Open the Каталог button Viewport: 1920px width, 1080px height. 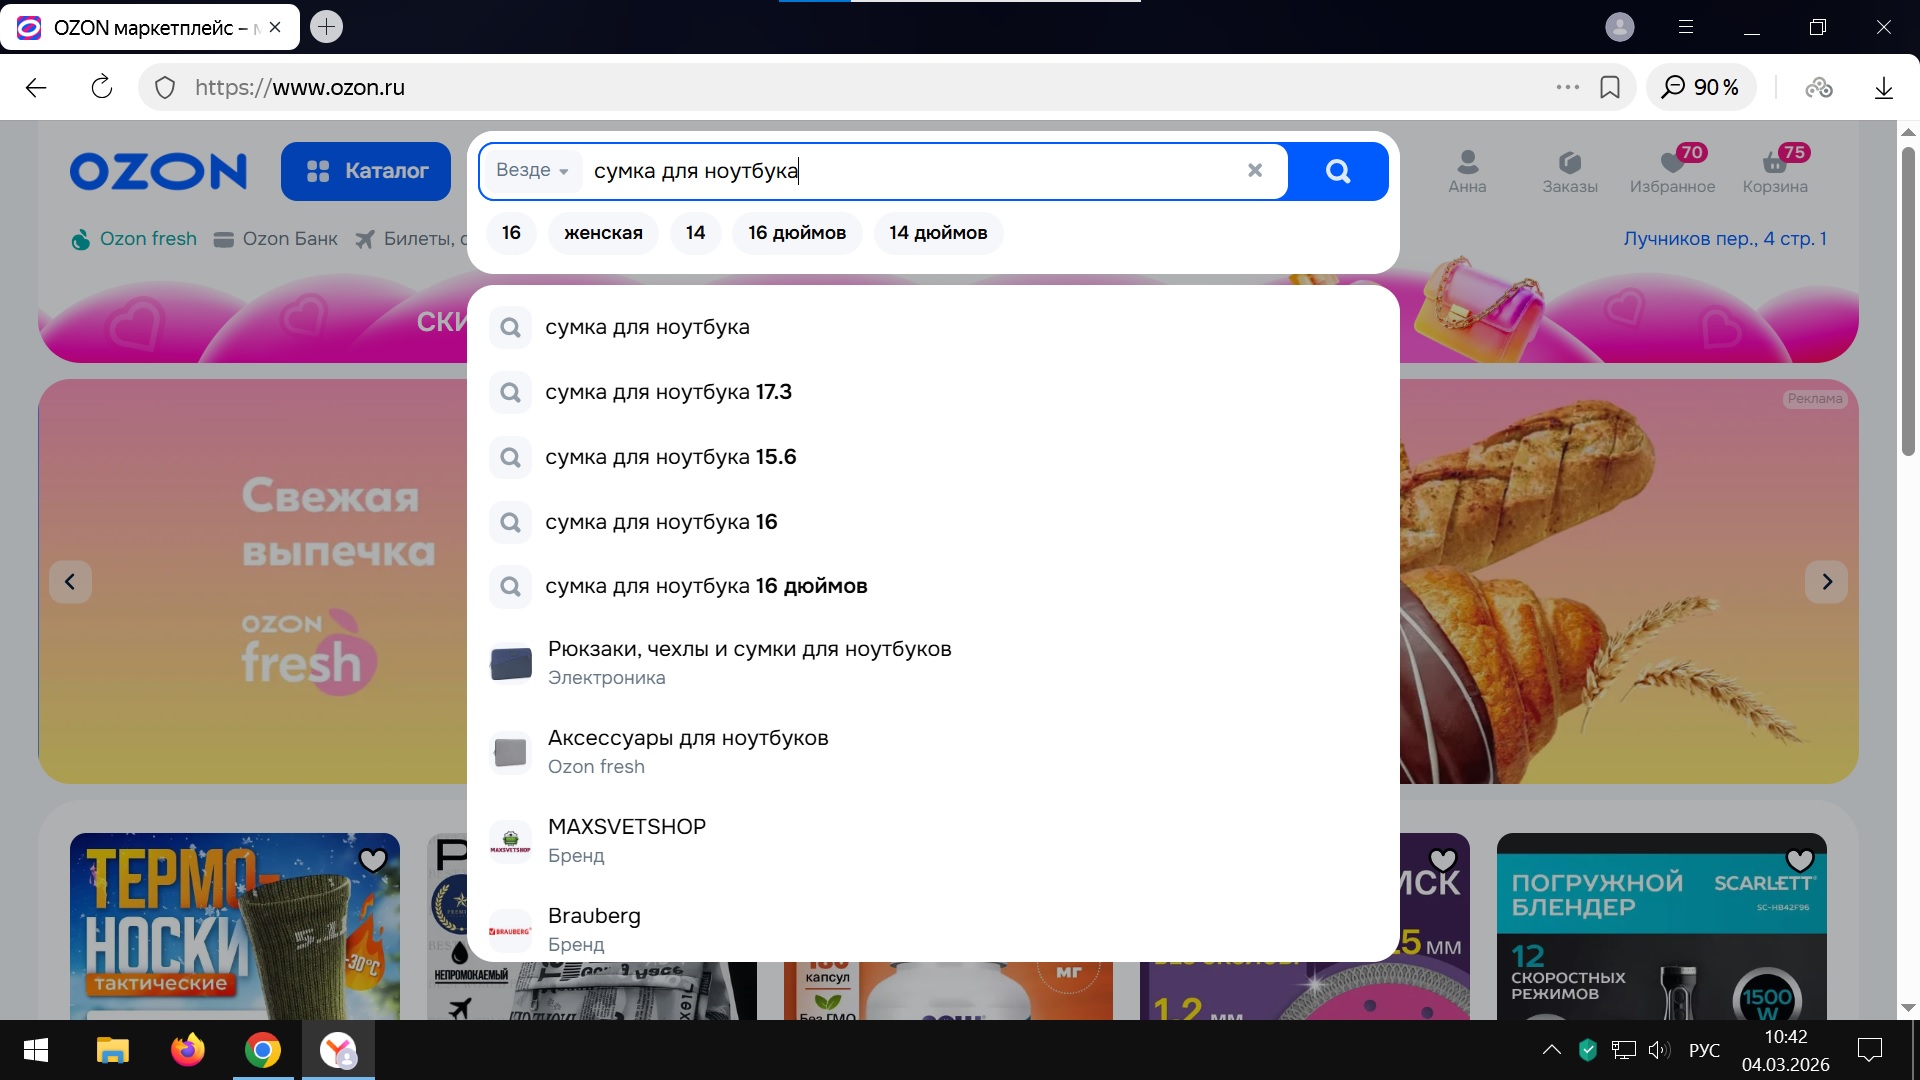point(366,171)
